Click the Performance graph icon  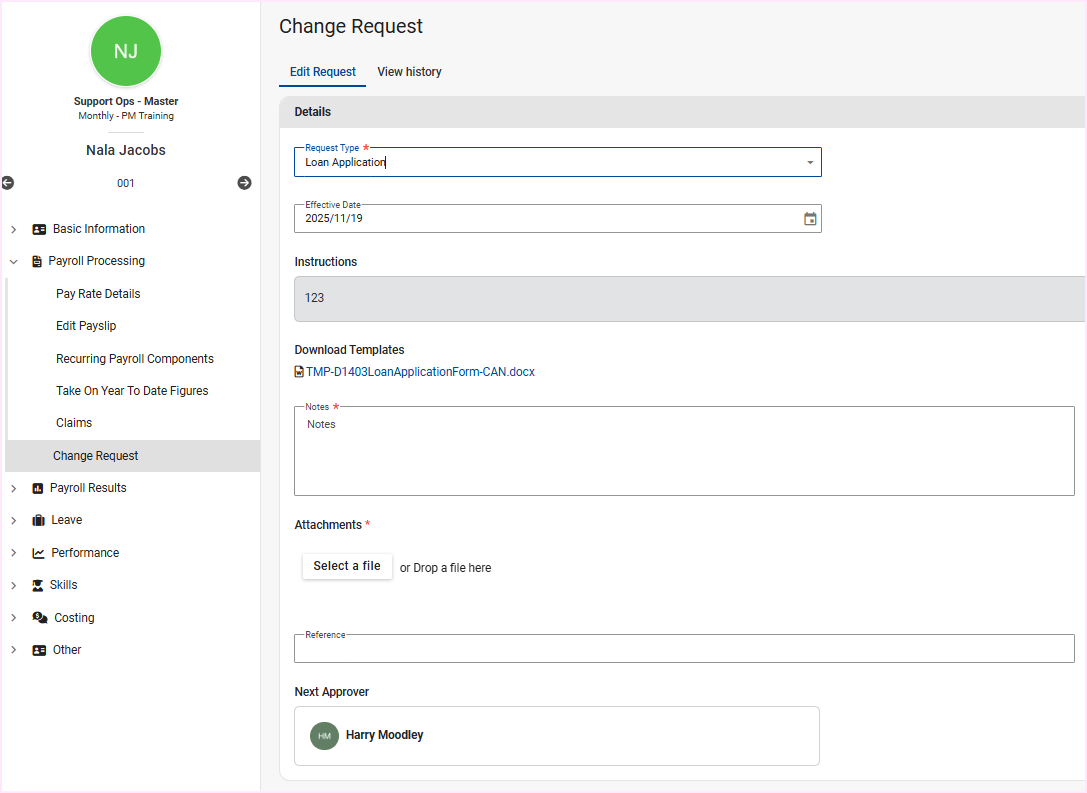38,553
